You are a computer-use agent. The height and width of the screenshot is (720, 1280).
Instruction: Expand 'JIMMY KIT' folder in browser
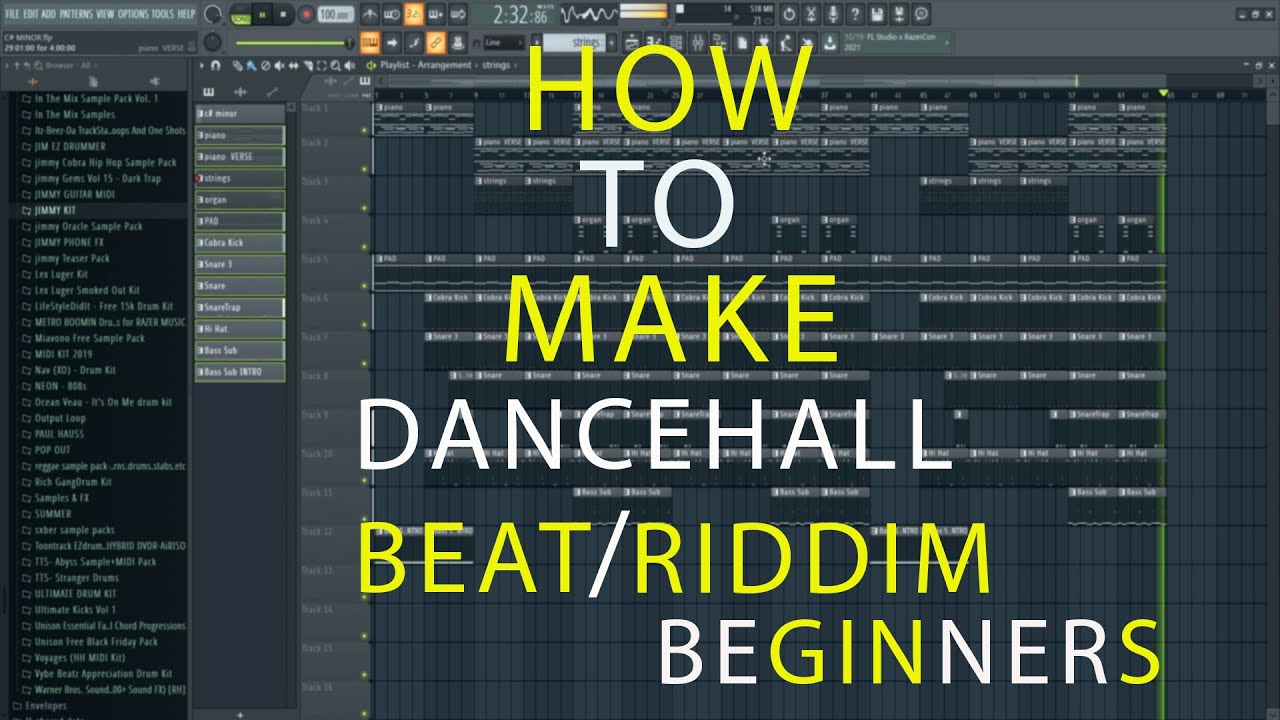click(55, 210)
